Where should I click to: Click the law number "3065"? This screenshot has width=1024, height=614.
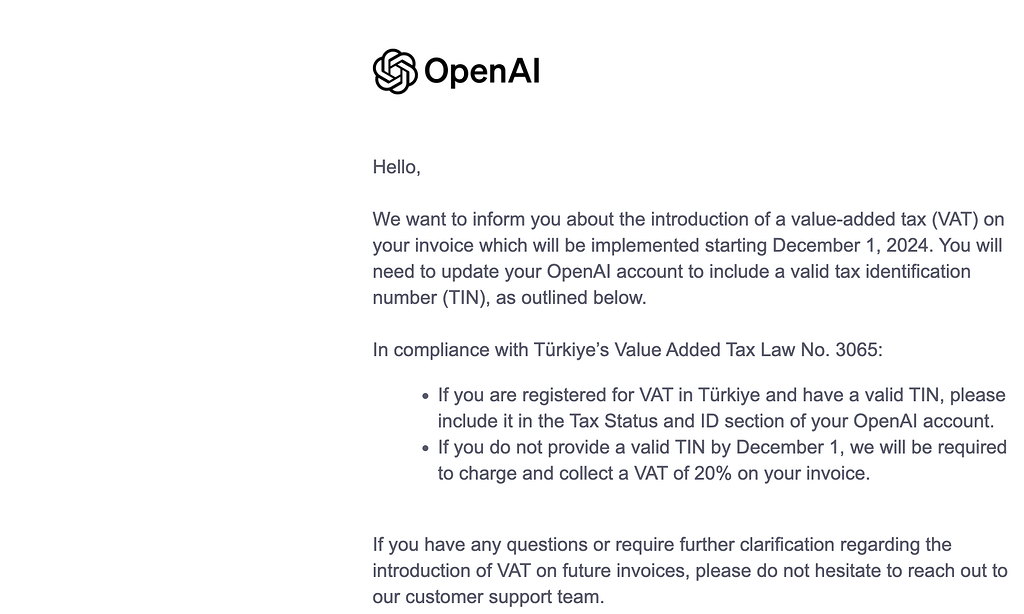[857, 350]
